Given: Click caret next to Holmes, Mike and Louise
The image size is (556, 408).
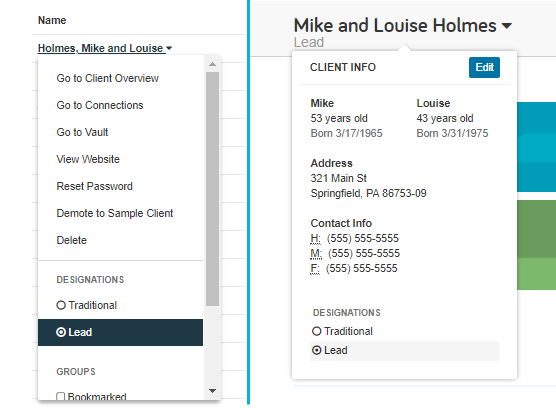Looking at the screenshot, I should point(169,48).
